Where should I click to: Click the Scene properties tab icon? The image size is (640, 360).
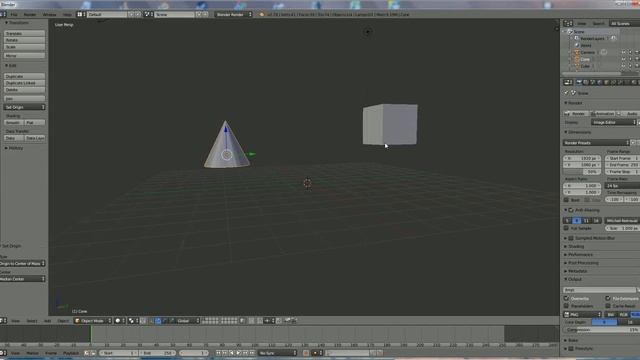coord(593,82)
